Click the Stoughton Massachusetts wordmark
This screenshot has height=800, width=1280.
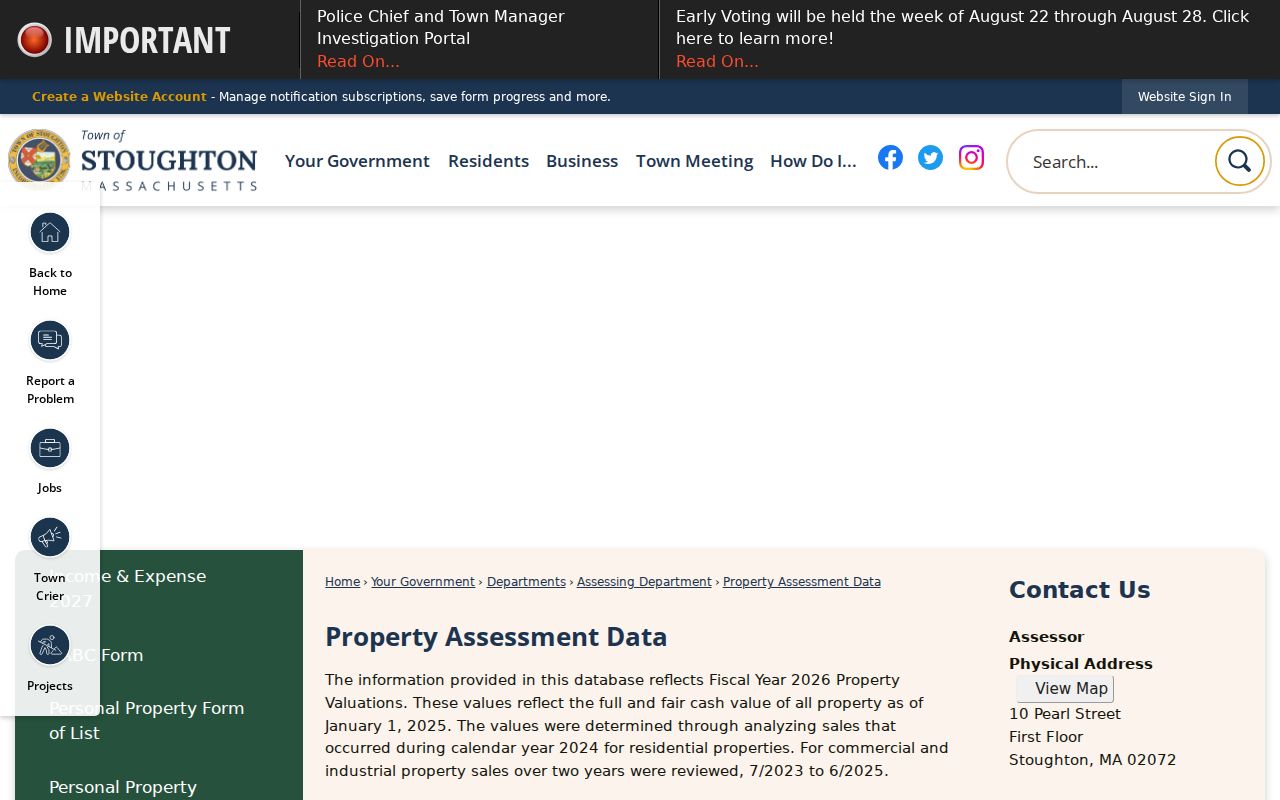(168, 161)
